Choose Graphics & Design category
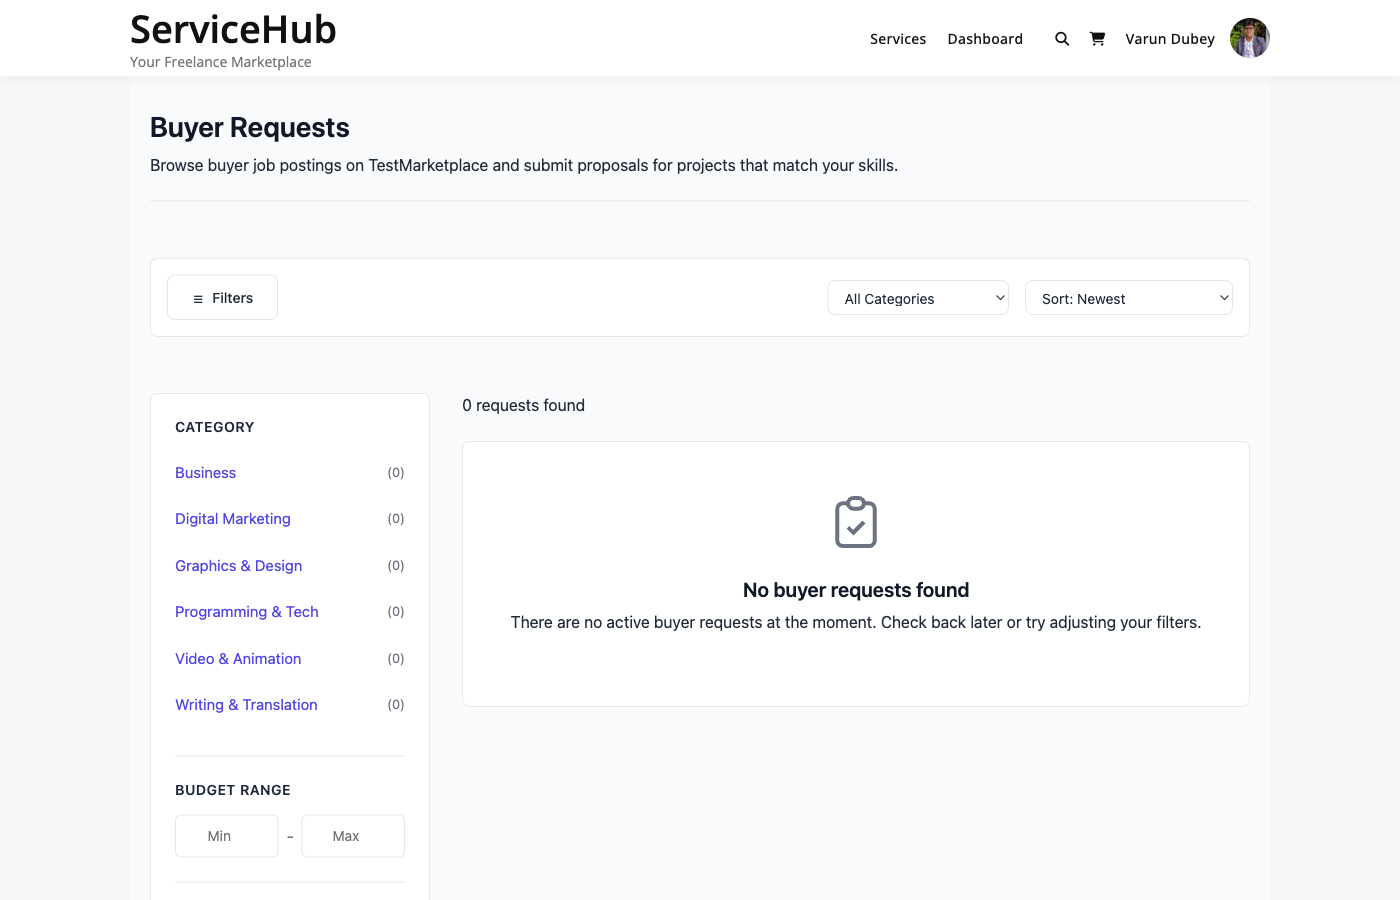 click(238, 566)
